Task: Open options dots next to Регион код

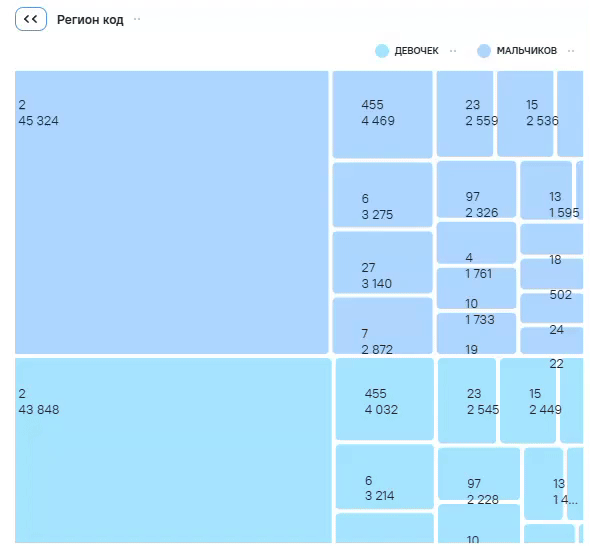Action: pyautogui.click(x=137, y=19)
